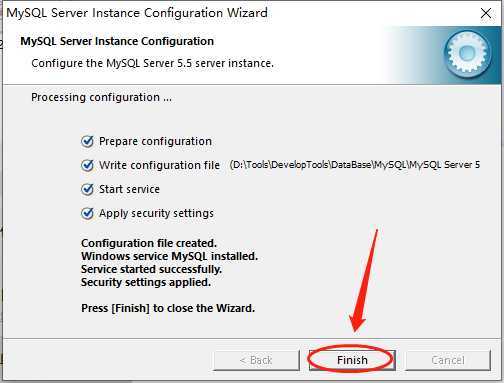Click the checkmark beside Write configuration file

coord(87,165)
